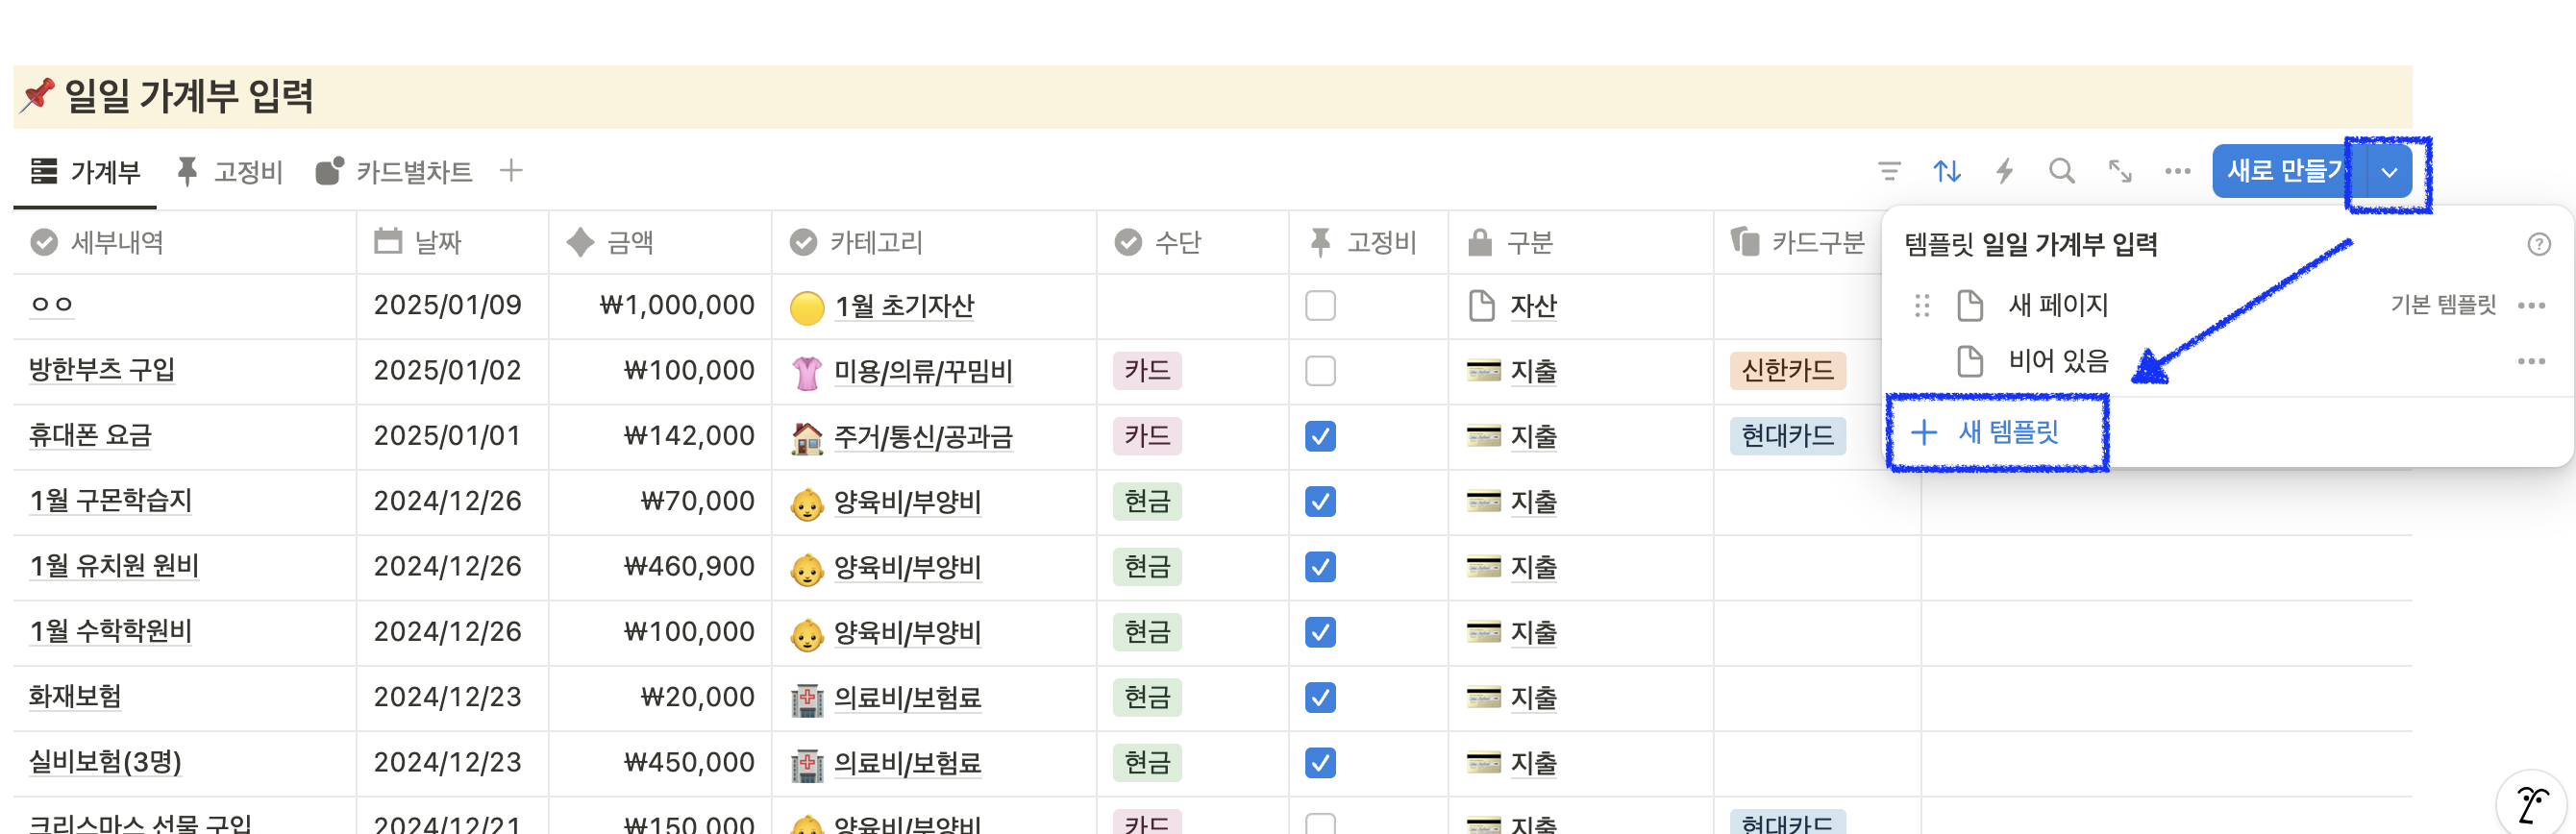2576x834 pixels.
Task: Click the 일일 가계부 입력 page title
Action: coord(189,96)
